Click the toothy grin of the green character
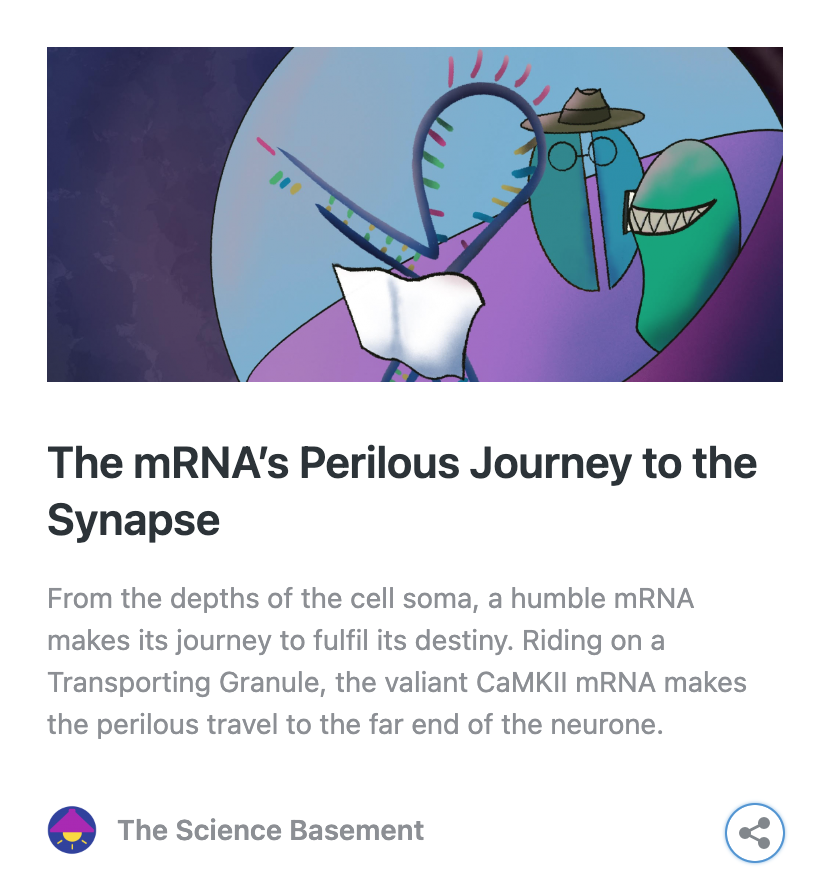827x895 pixels. point(670,215)
